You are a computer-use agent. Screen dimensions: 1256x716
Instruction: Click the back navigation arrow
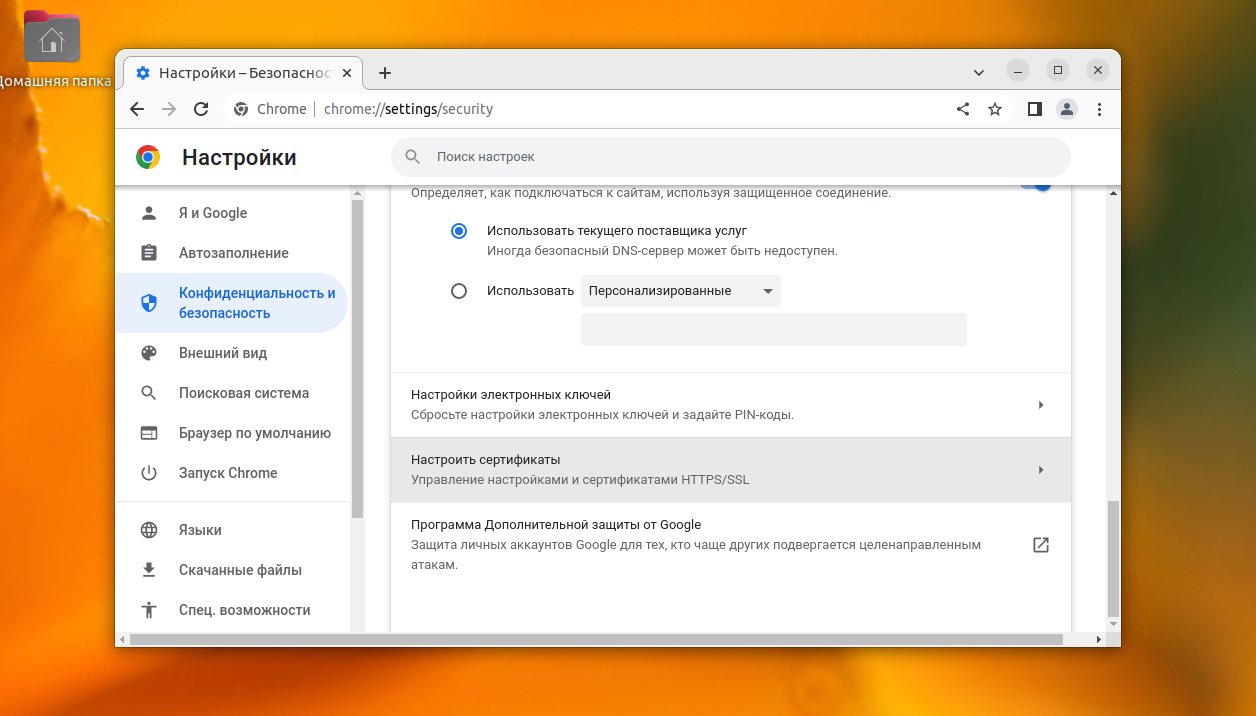[137, 109]
